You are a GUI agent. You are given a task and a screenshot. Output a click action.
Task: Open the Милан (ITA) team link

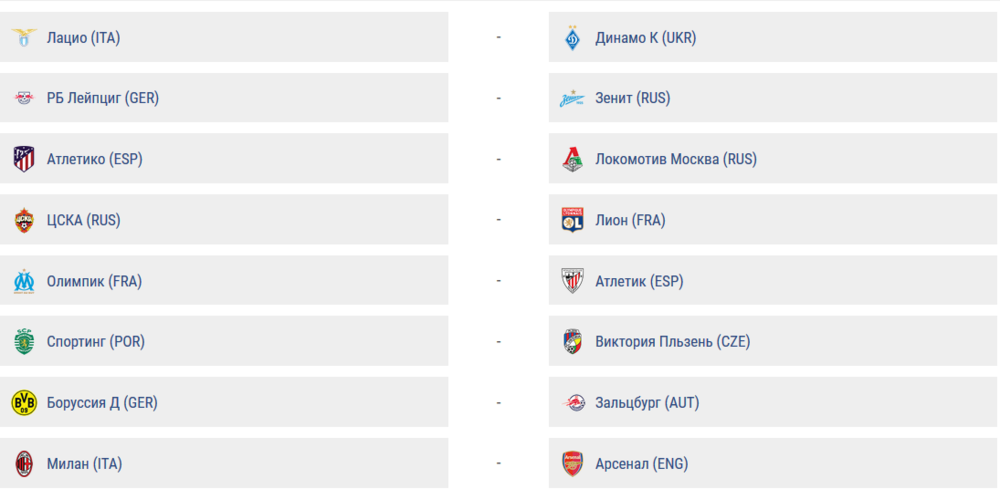coord(84,464)
